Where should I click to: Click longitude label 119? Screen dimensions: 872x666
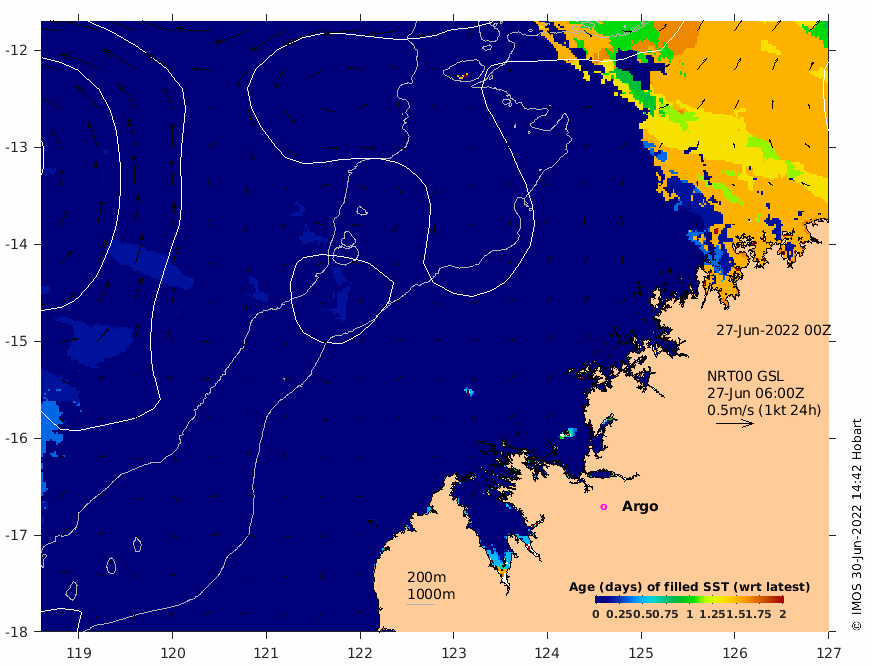coord(78,652)
